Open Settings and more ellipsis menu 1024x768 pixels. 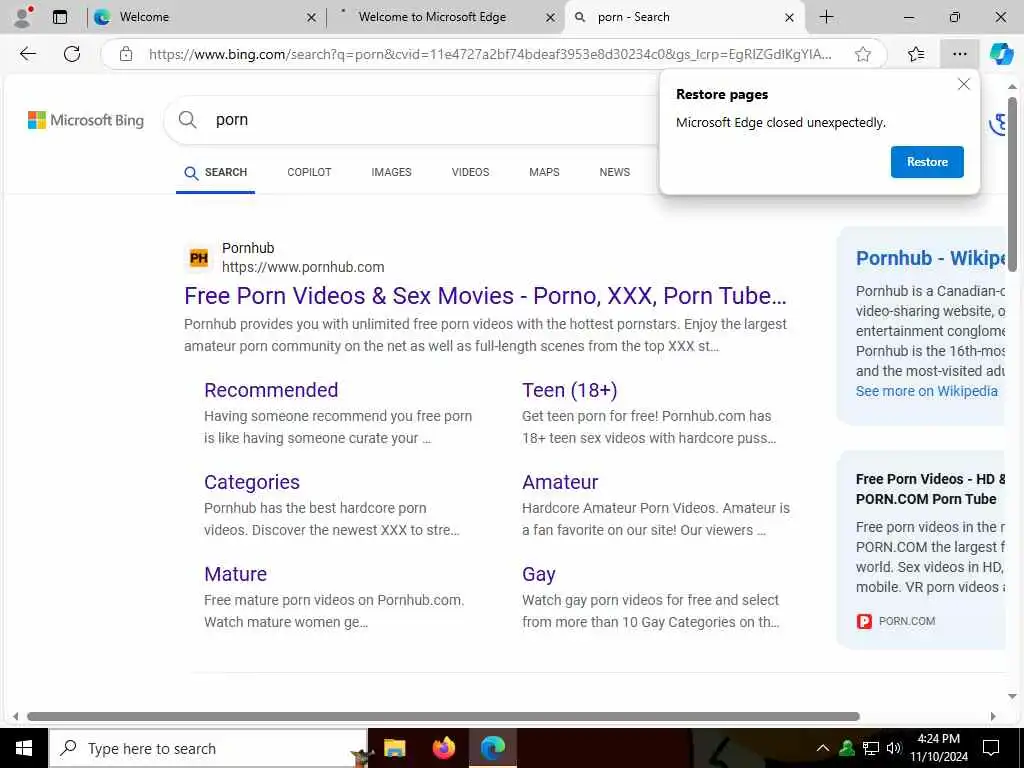(959, 54)
